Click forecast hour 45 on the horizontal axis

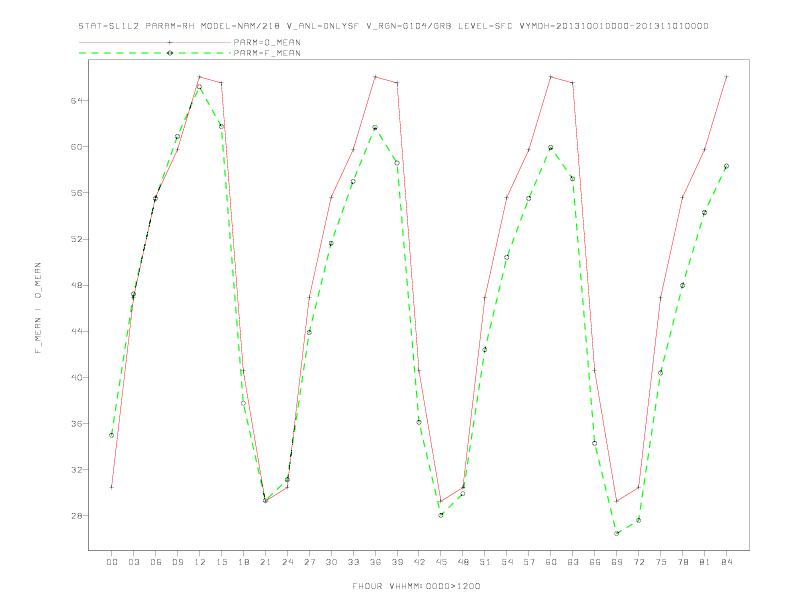pos(441,562)
